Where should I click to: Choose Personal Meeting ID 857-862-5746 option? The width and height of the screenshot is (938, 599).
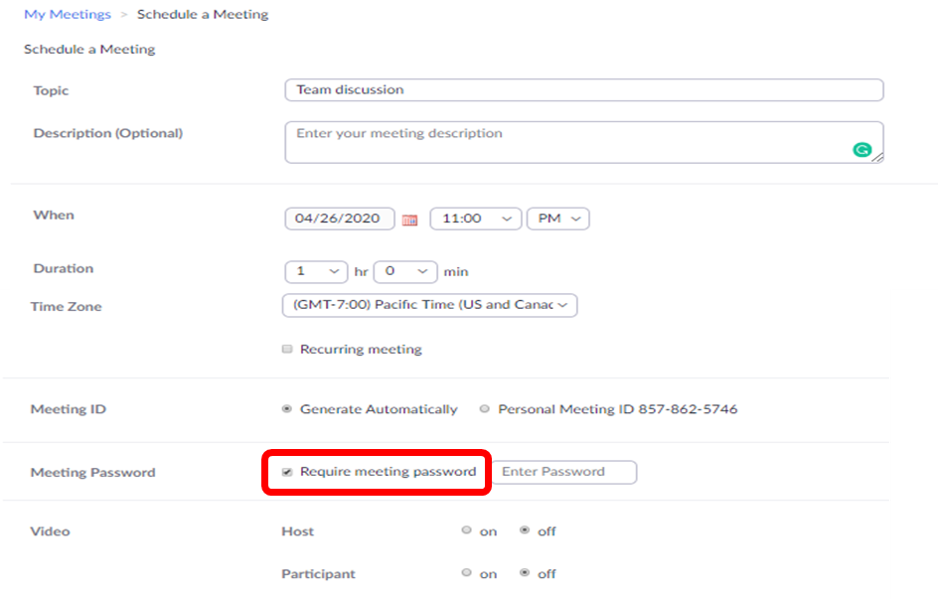(485, 409)
